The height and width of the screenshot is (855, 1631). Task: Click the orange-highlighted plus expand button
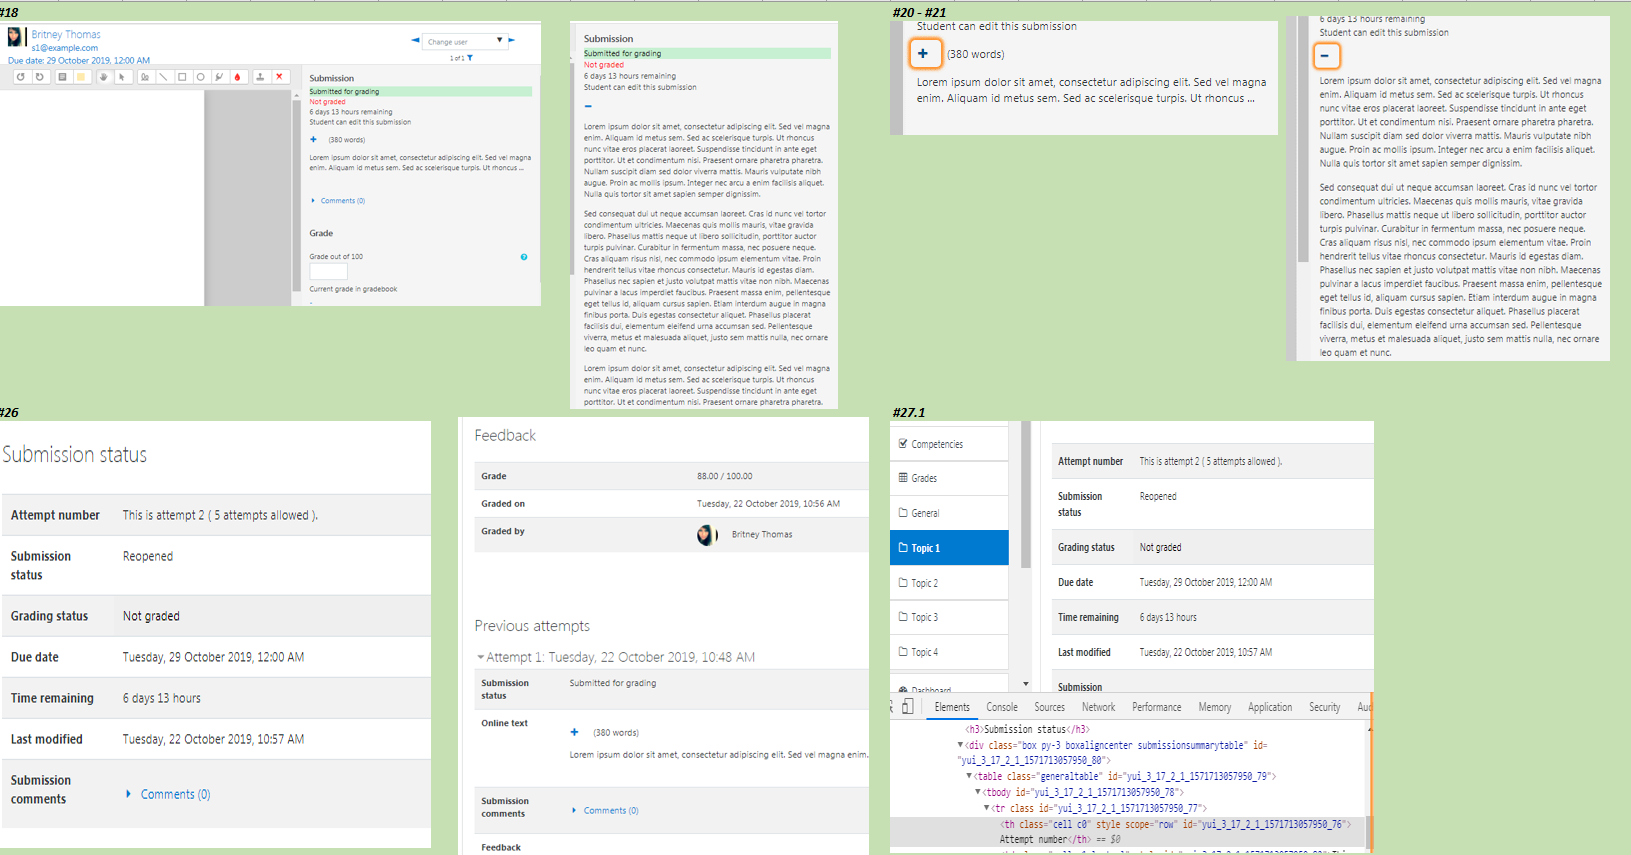click(x=923, y=54)
